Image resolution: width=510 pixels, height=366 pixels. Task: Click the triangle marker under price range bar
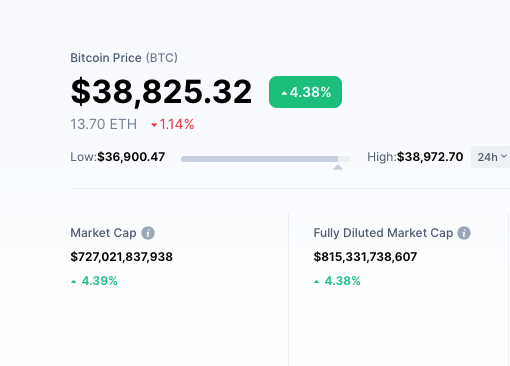tap(338, 167)
